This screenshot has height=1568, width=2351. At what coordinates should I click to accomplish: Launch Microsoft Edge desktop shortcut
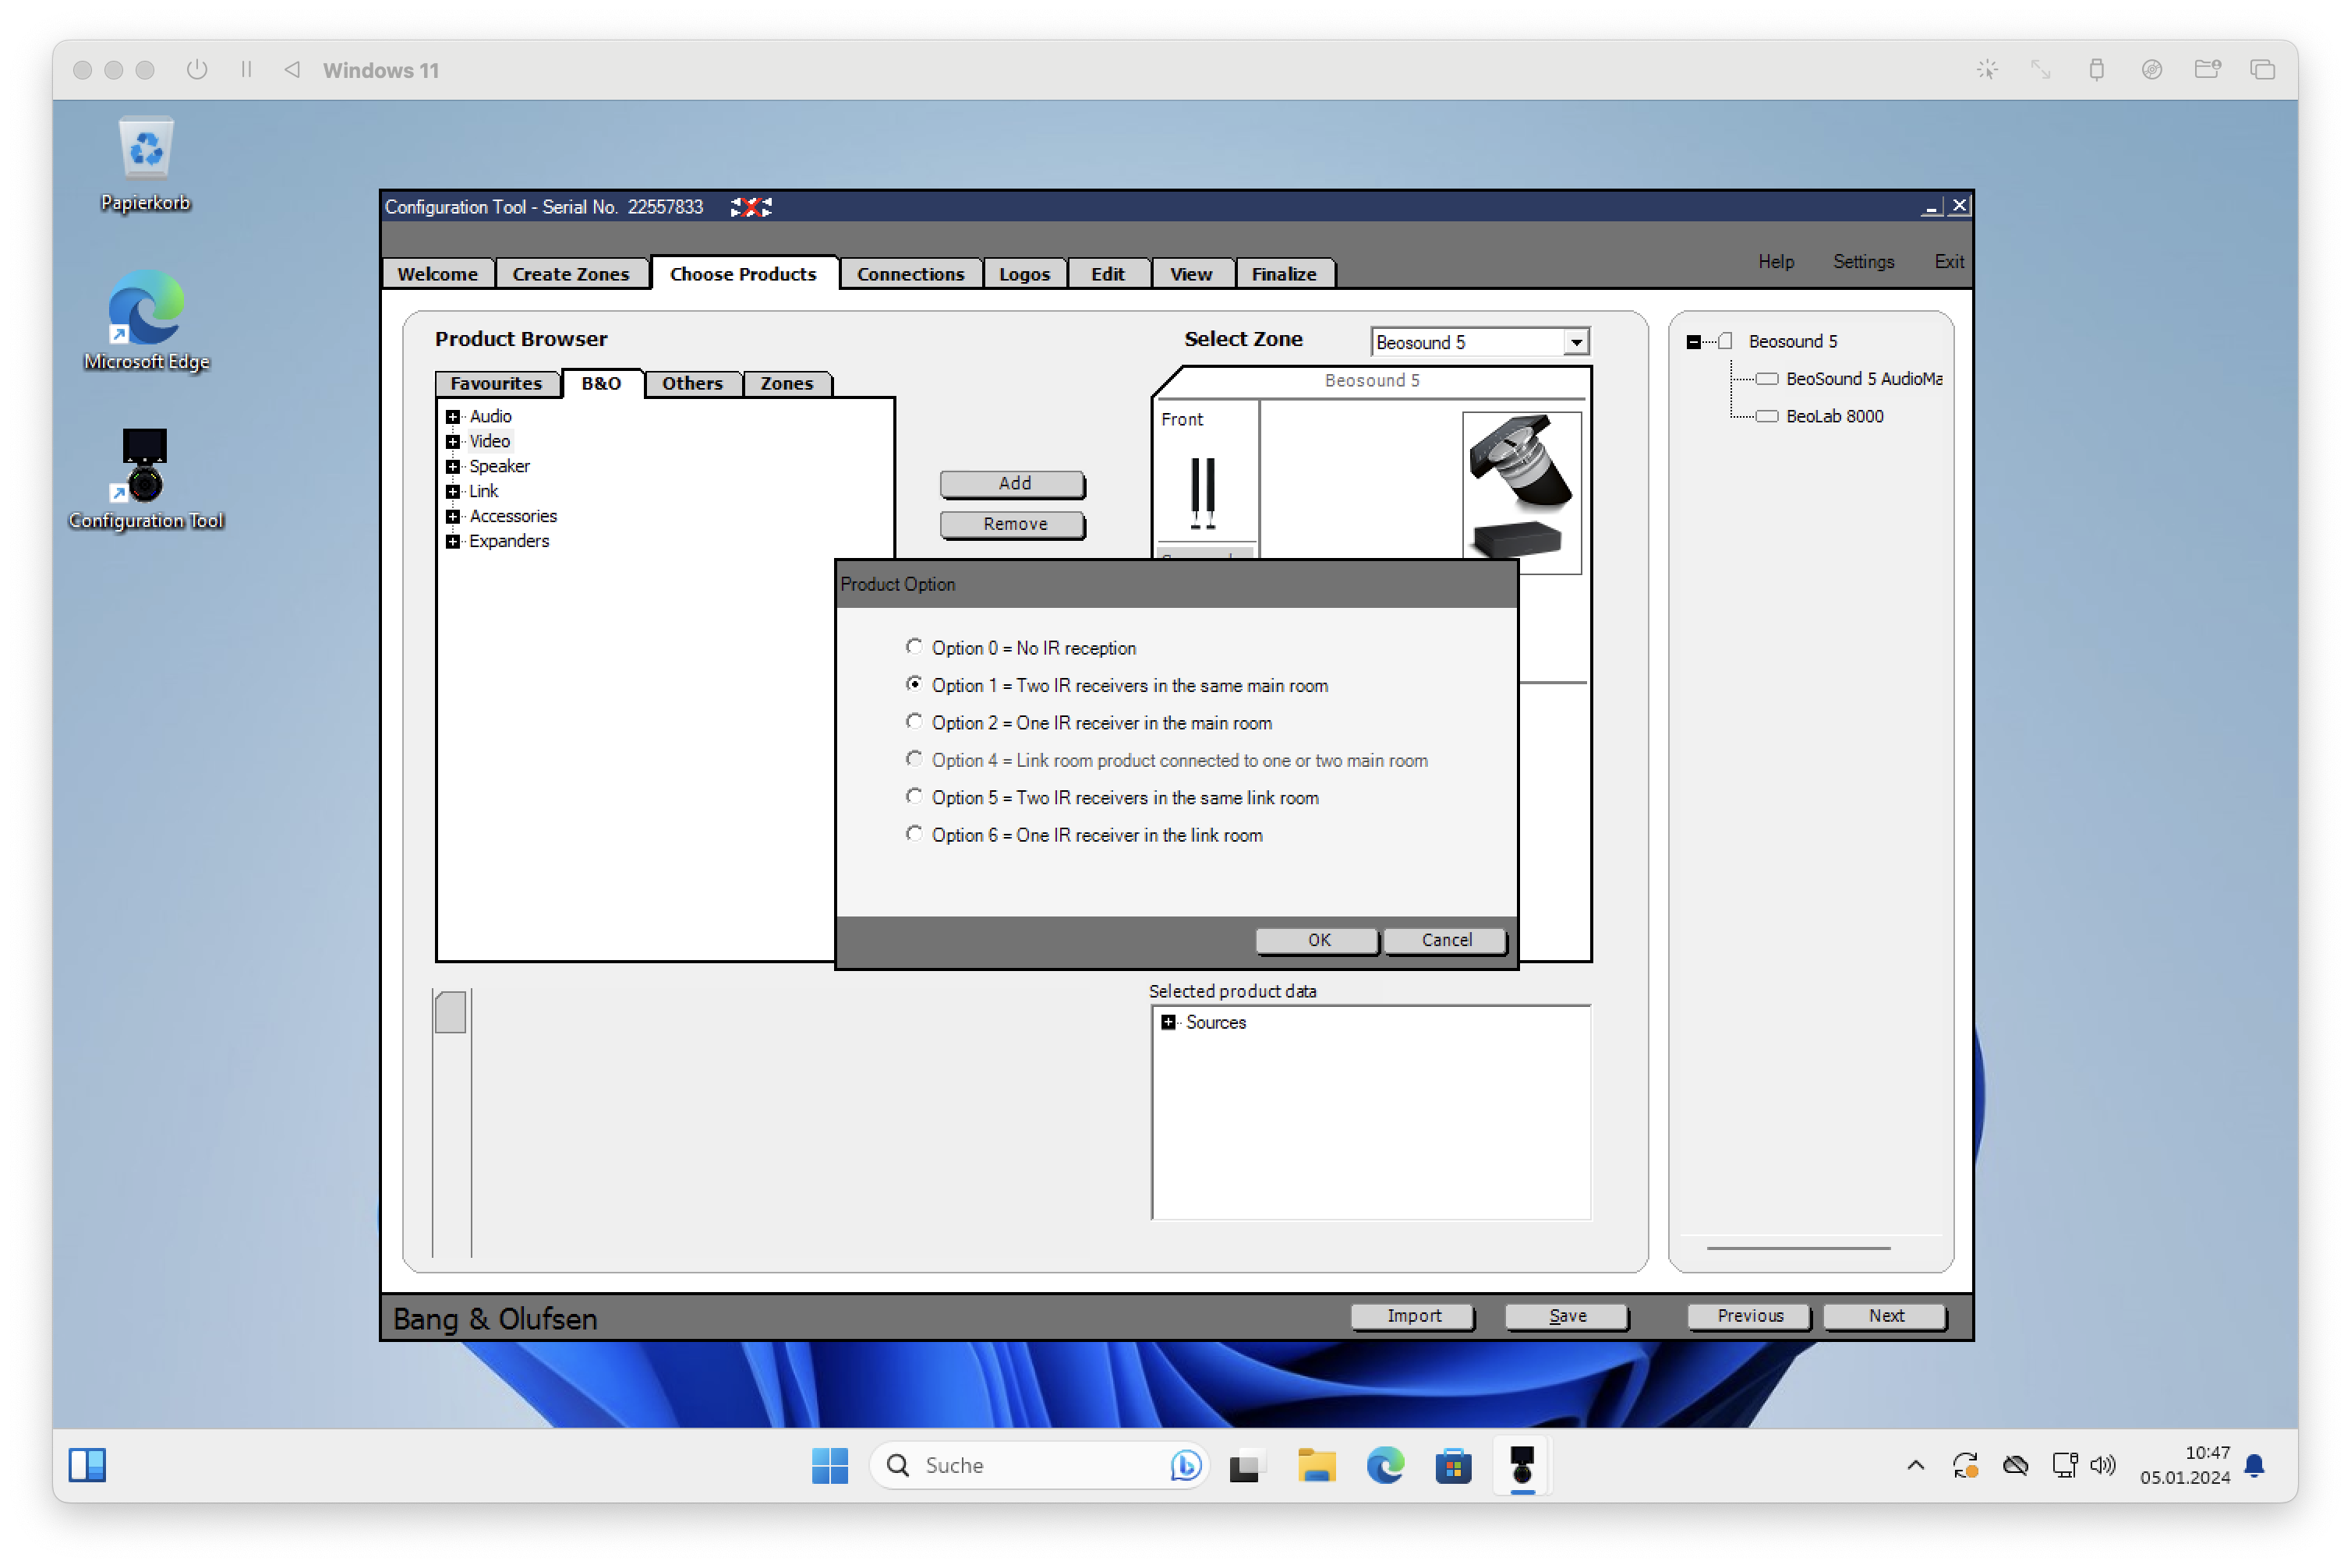pos(146,320)
